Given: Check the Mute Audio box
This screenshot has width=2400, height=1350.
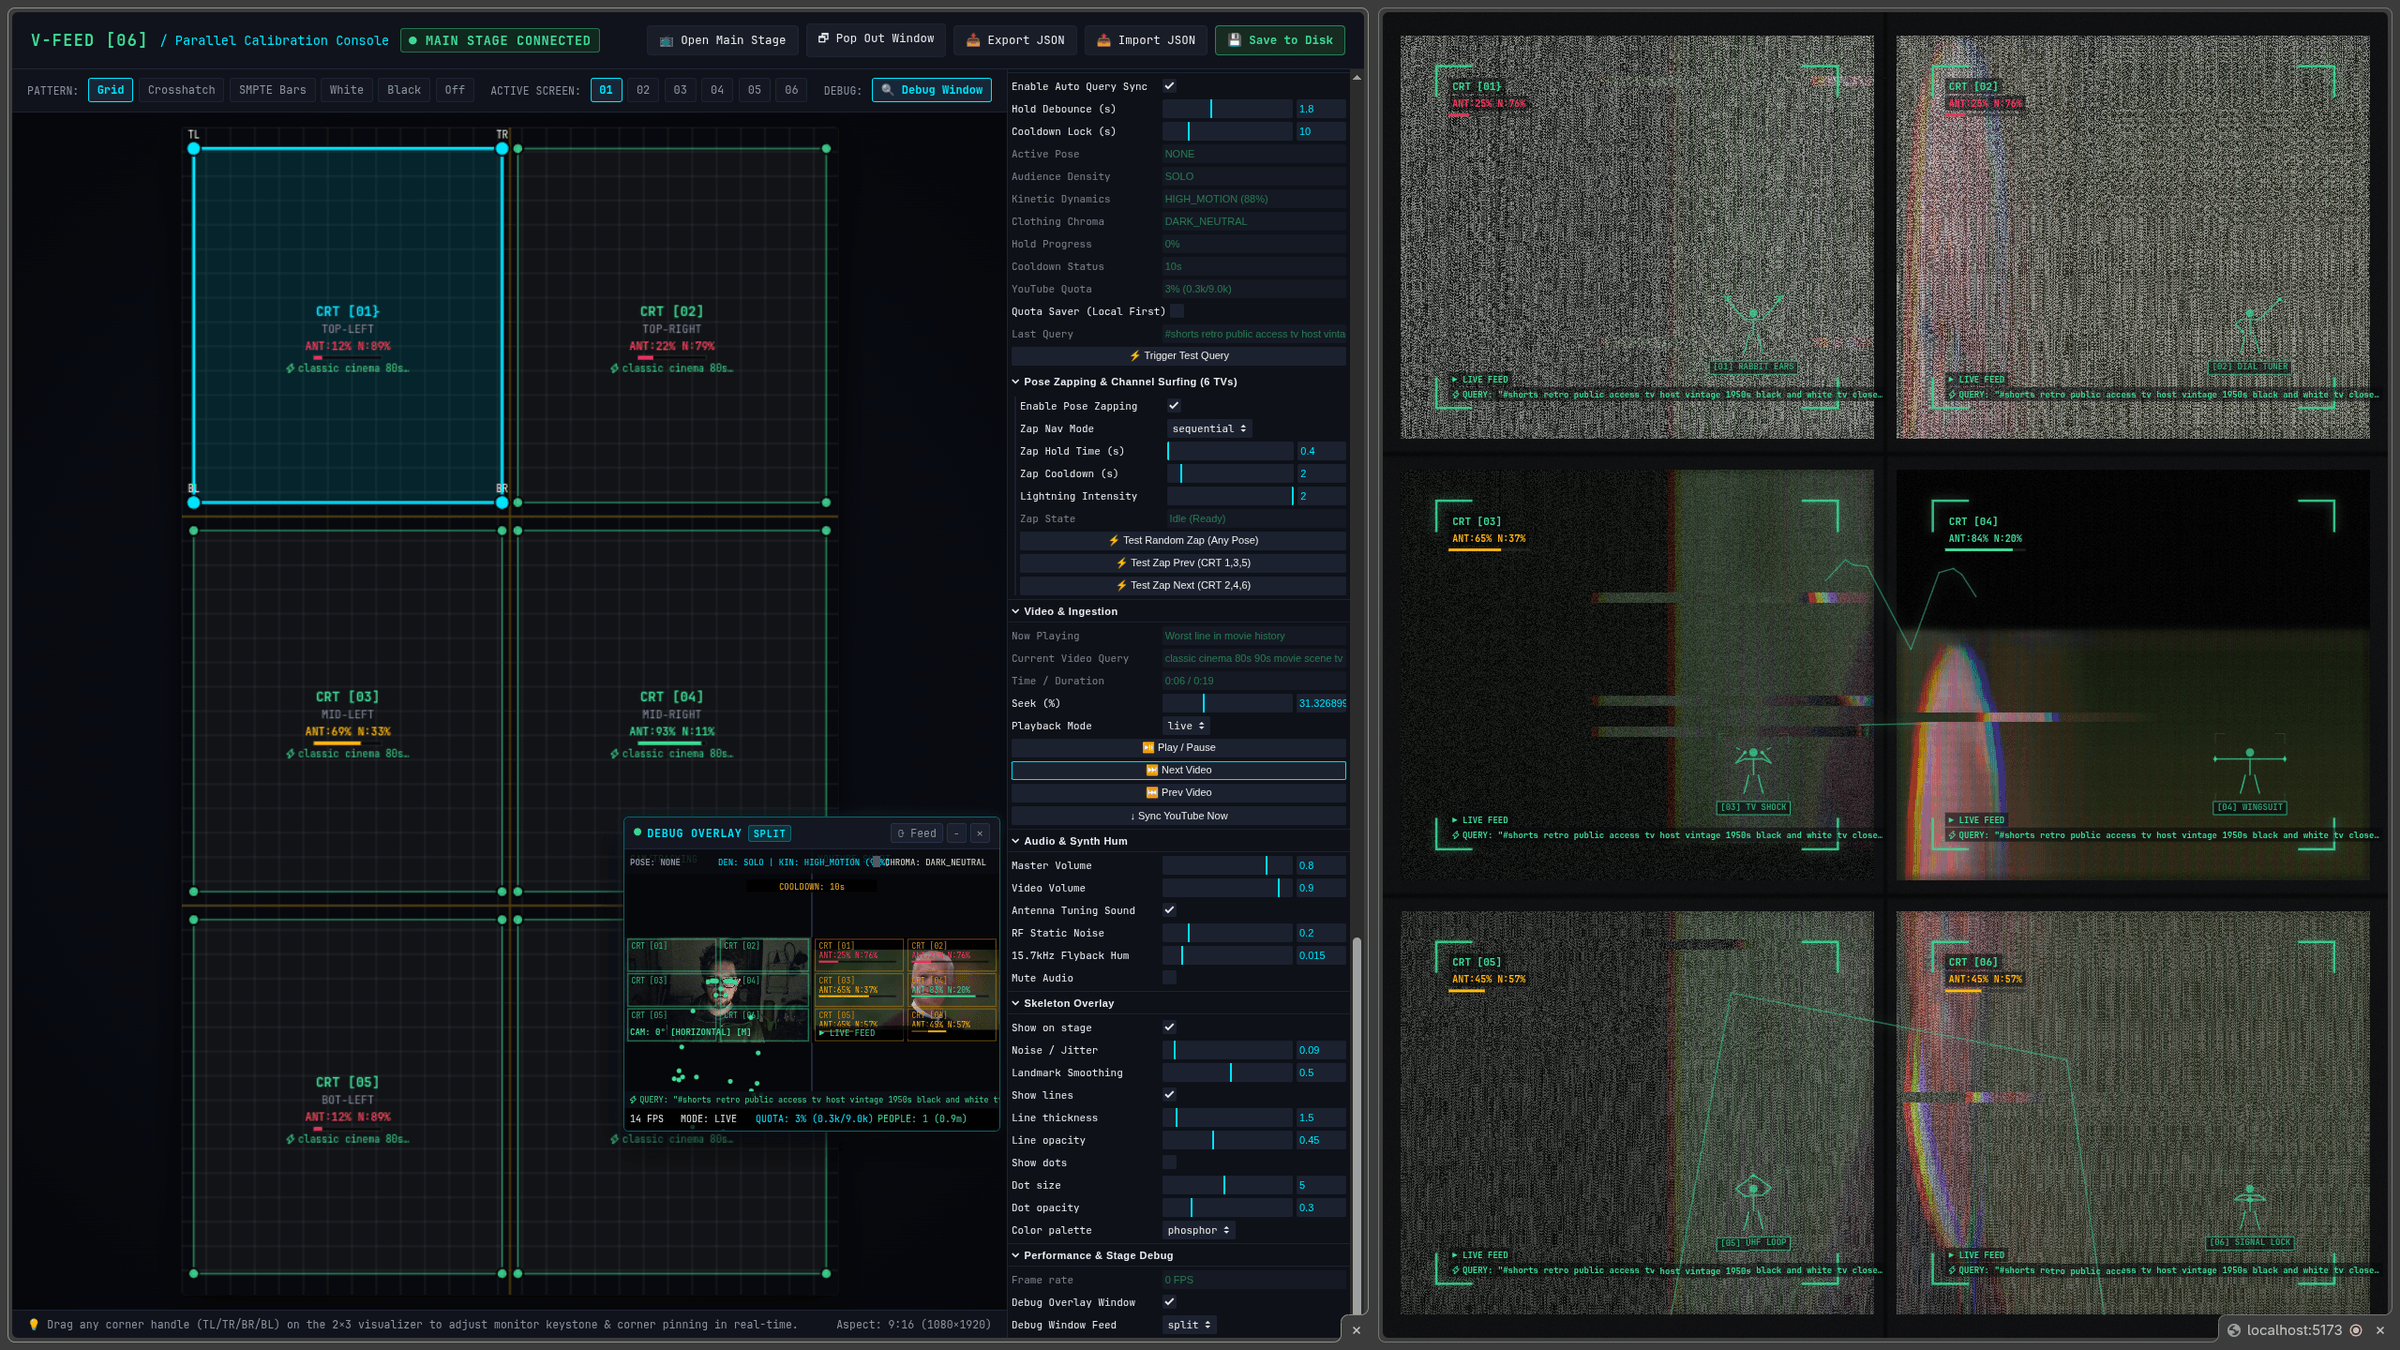Looking at the screenshot, I should tap(1169, 978).
